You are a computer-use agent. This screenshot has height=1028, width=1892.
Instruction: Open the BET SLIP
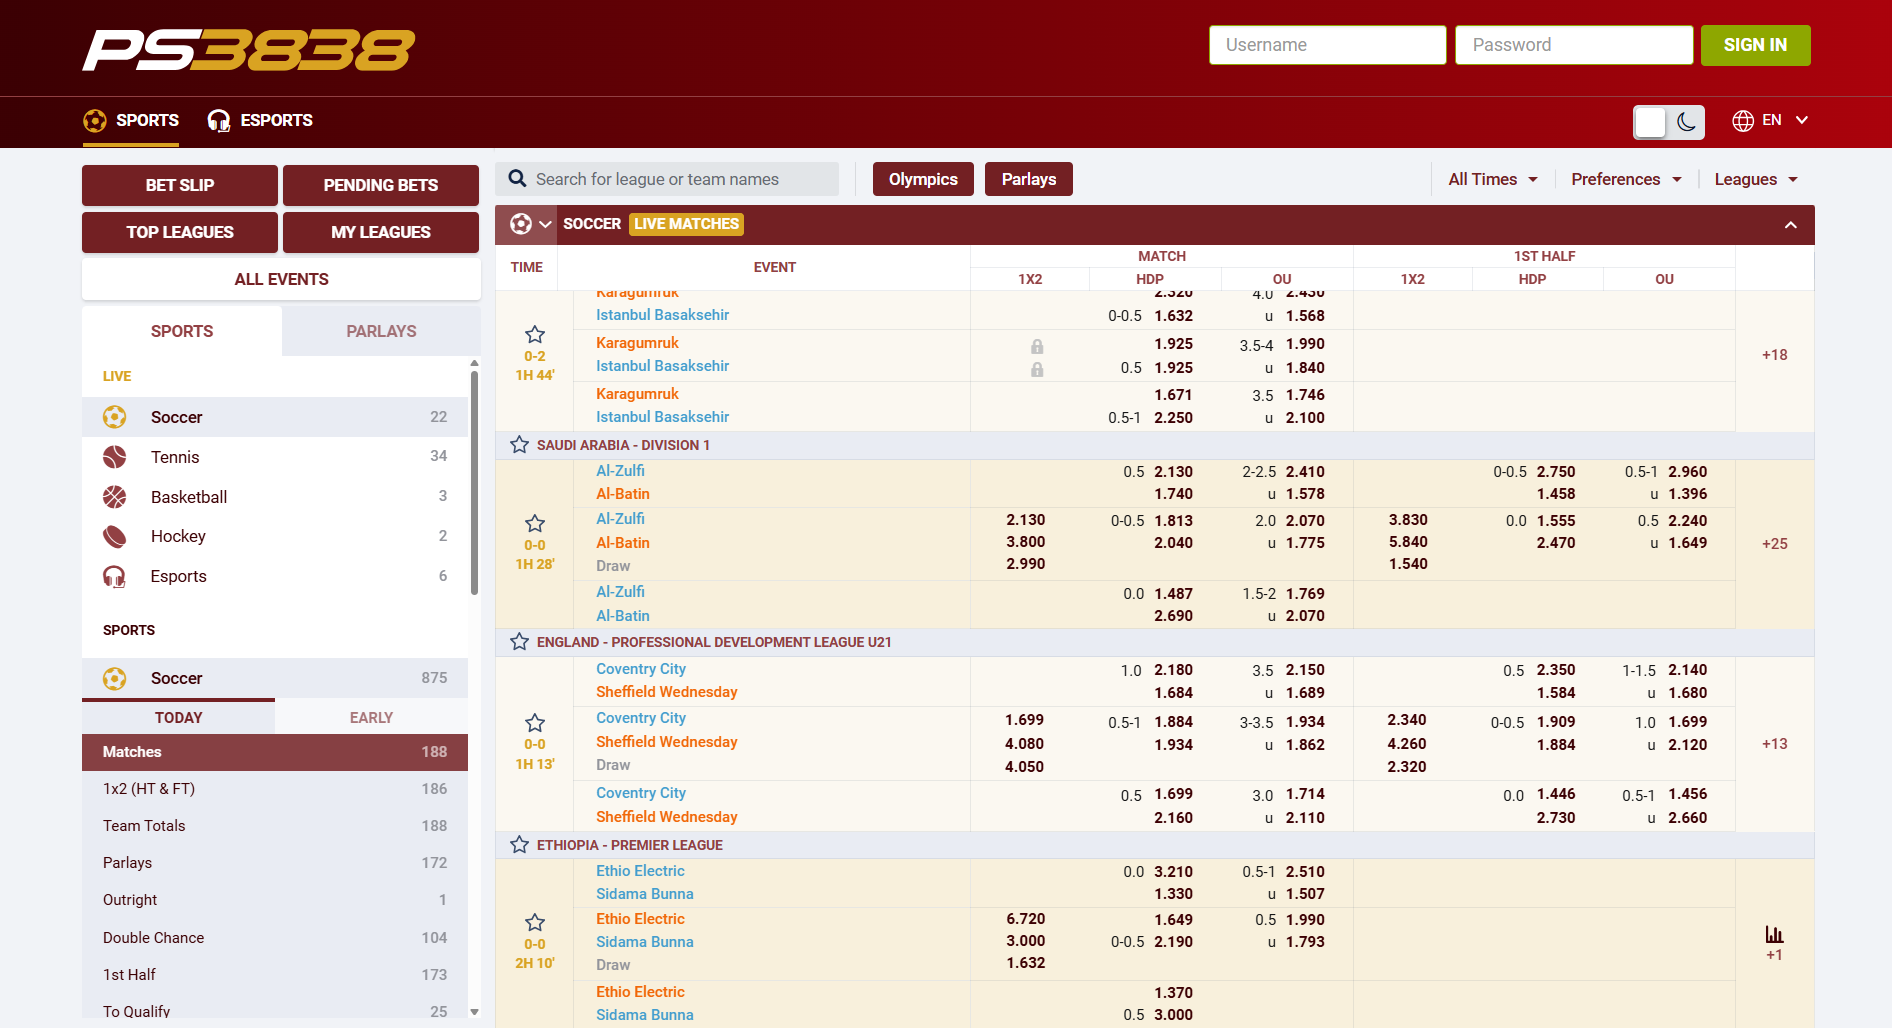pos(180,185)
